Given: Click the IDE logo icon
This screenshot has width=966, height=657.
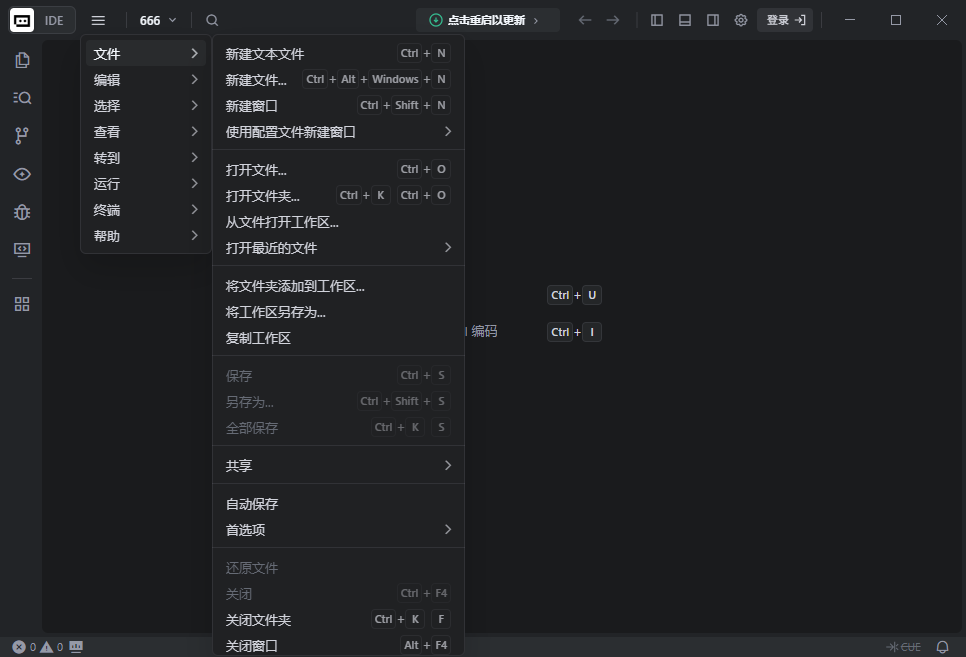Looking at the screenshot, I should tap(22, 20).
